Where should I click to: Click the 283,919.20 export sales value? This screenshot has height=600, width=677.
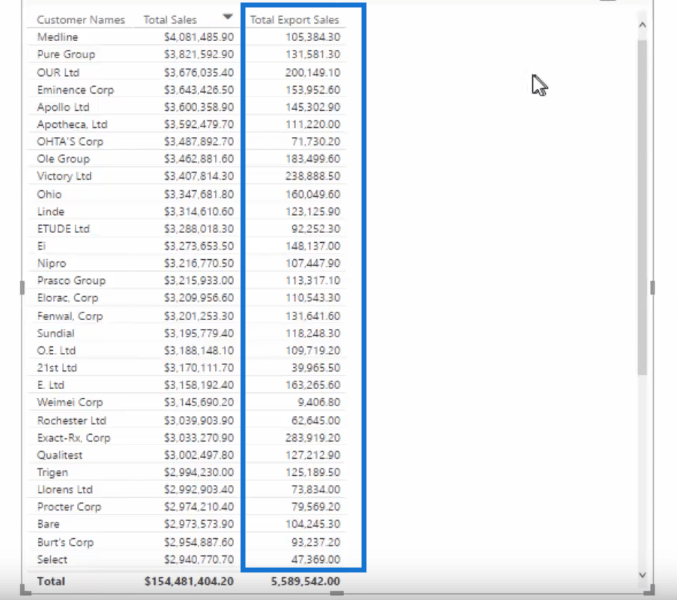[313, 438]
